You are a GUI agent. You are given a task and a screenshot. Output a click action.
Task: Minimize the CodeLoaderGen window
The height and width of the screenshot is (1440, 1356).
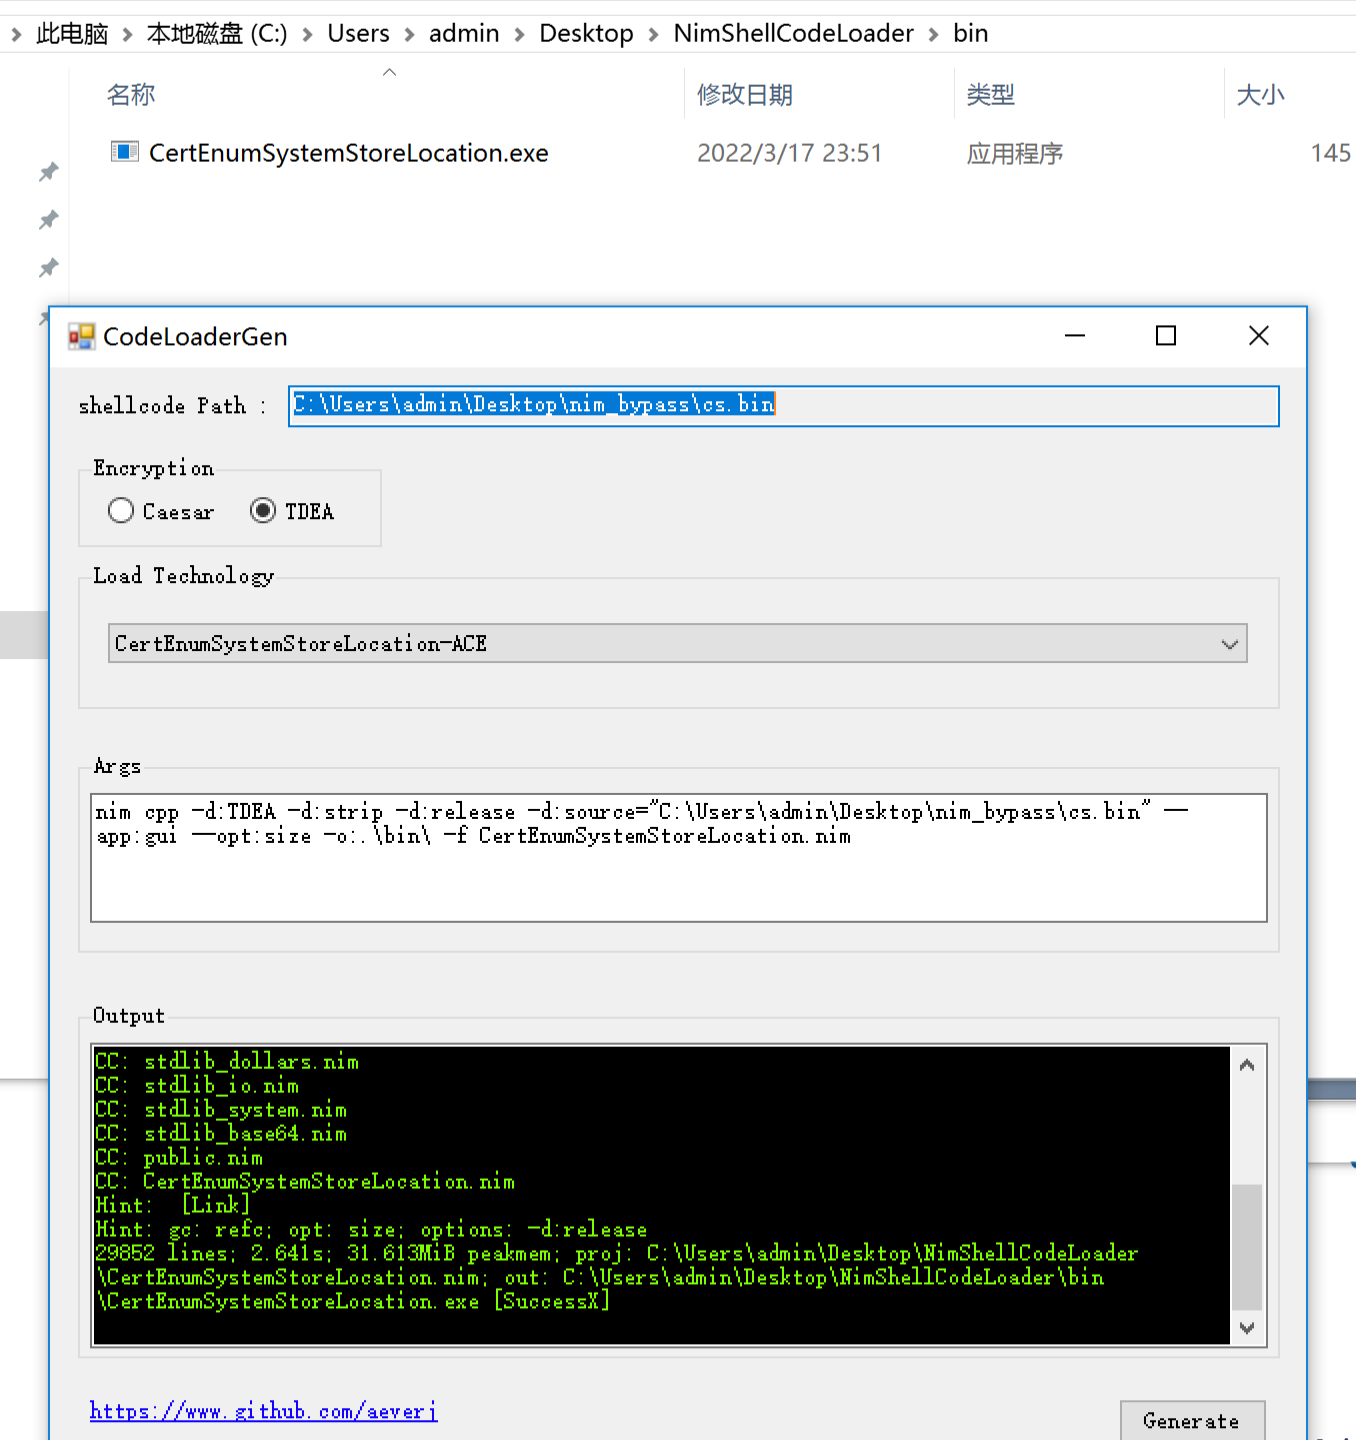pos(1075,336)
